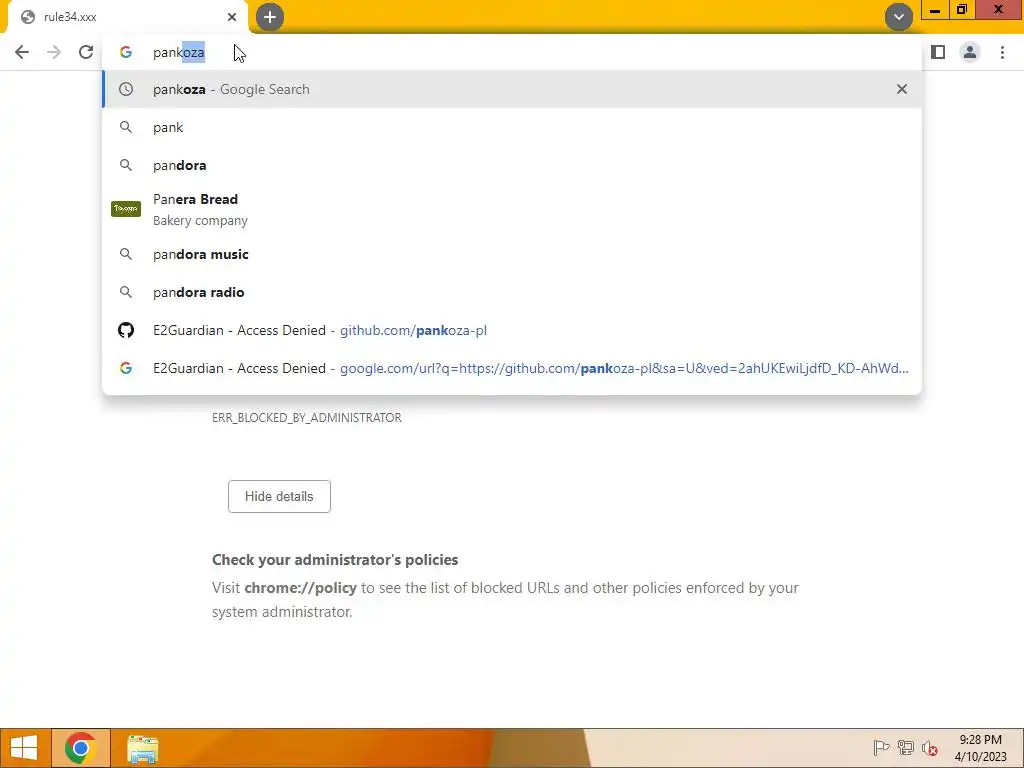Go back to the previous page
1024x768 pixels.
click(22, 52)
